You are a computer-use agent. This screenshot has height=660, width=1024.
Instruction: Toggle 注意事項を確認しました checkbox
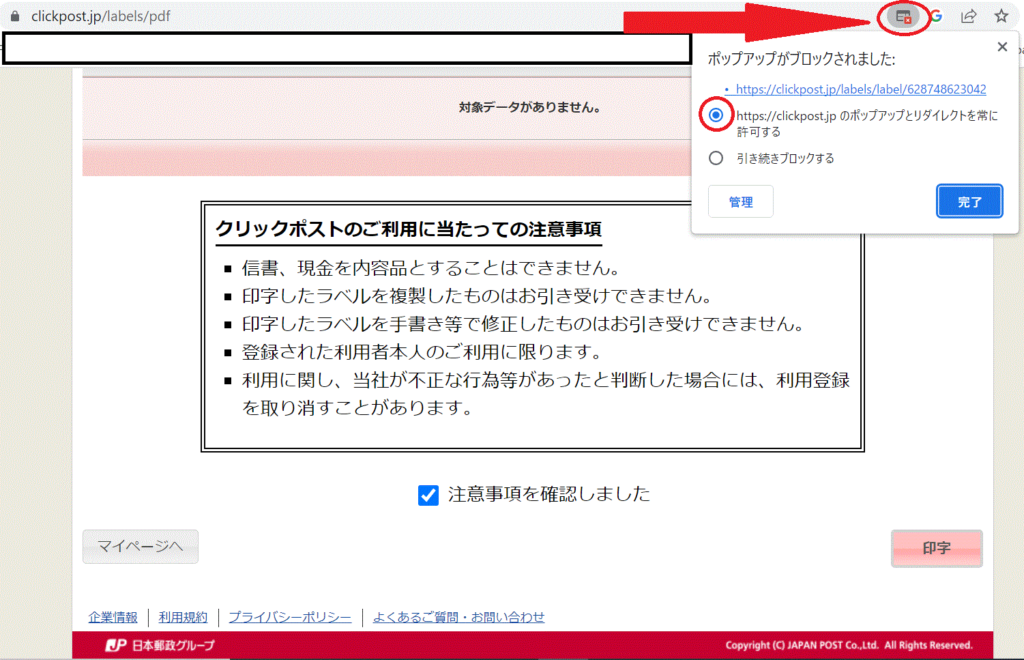(x=428, y=495)
